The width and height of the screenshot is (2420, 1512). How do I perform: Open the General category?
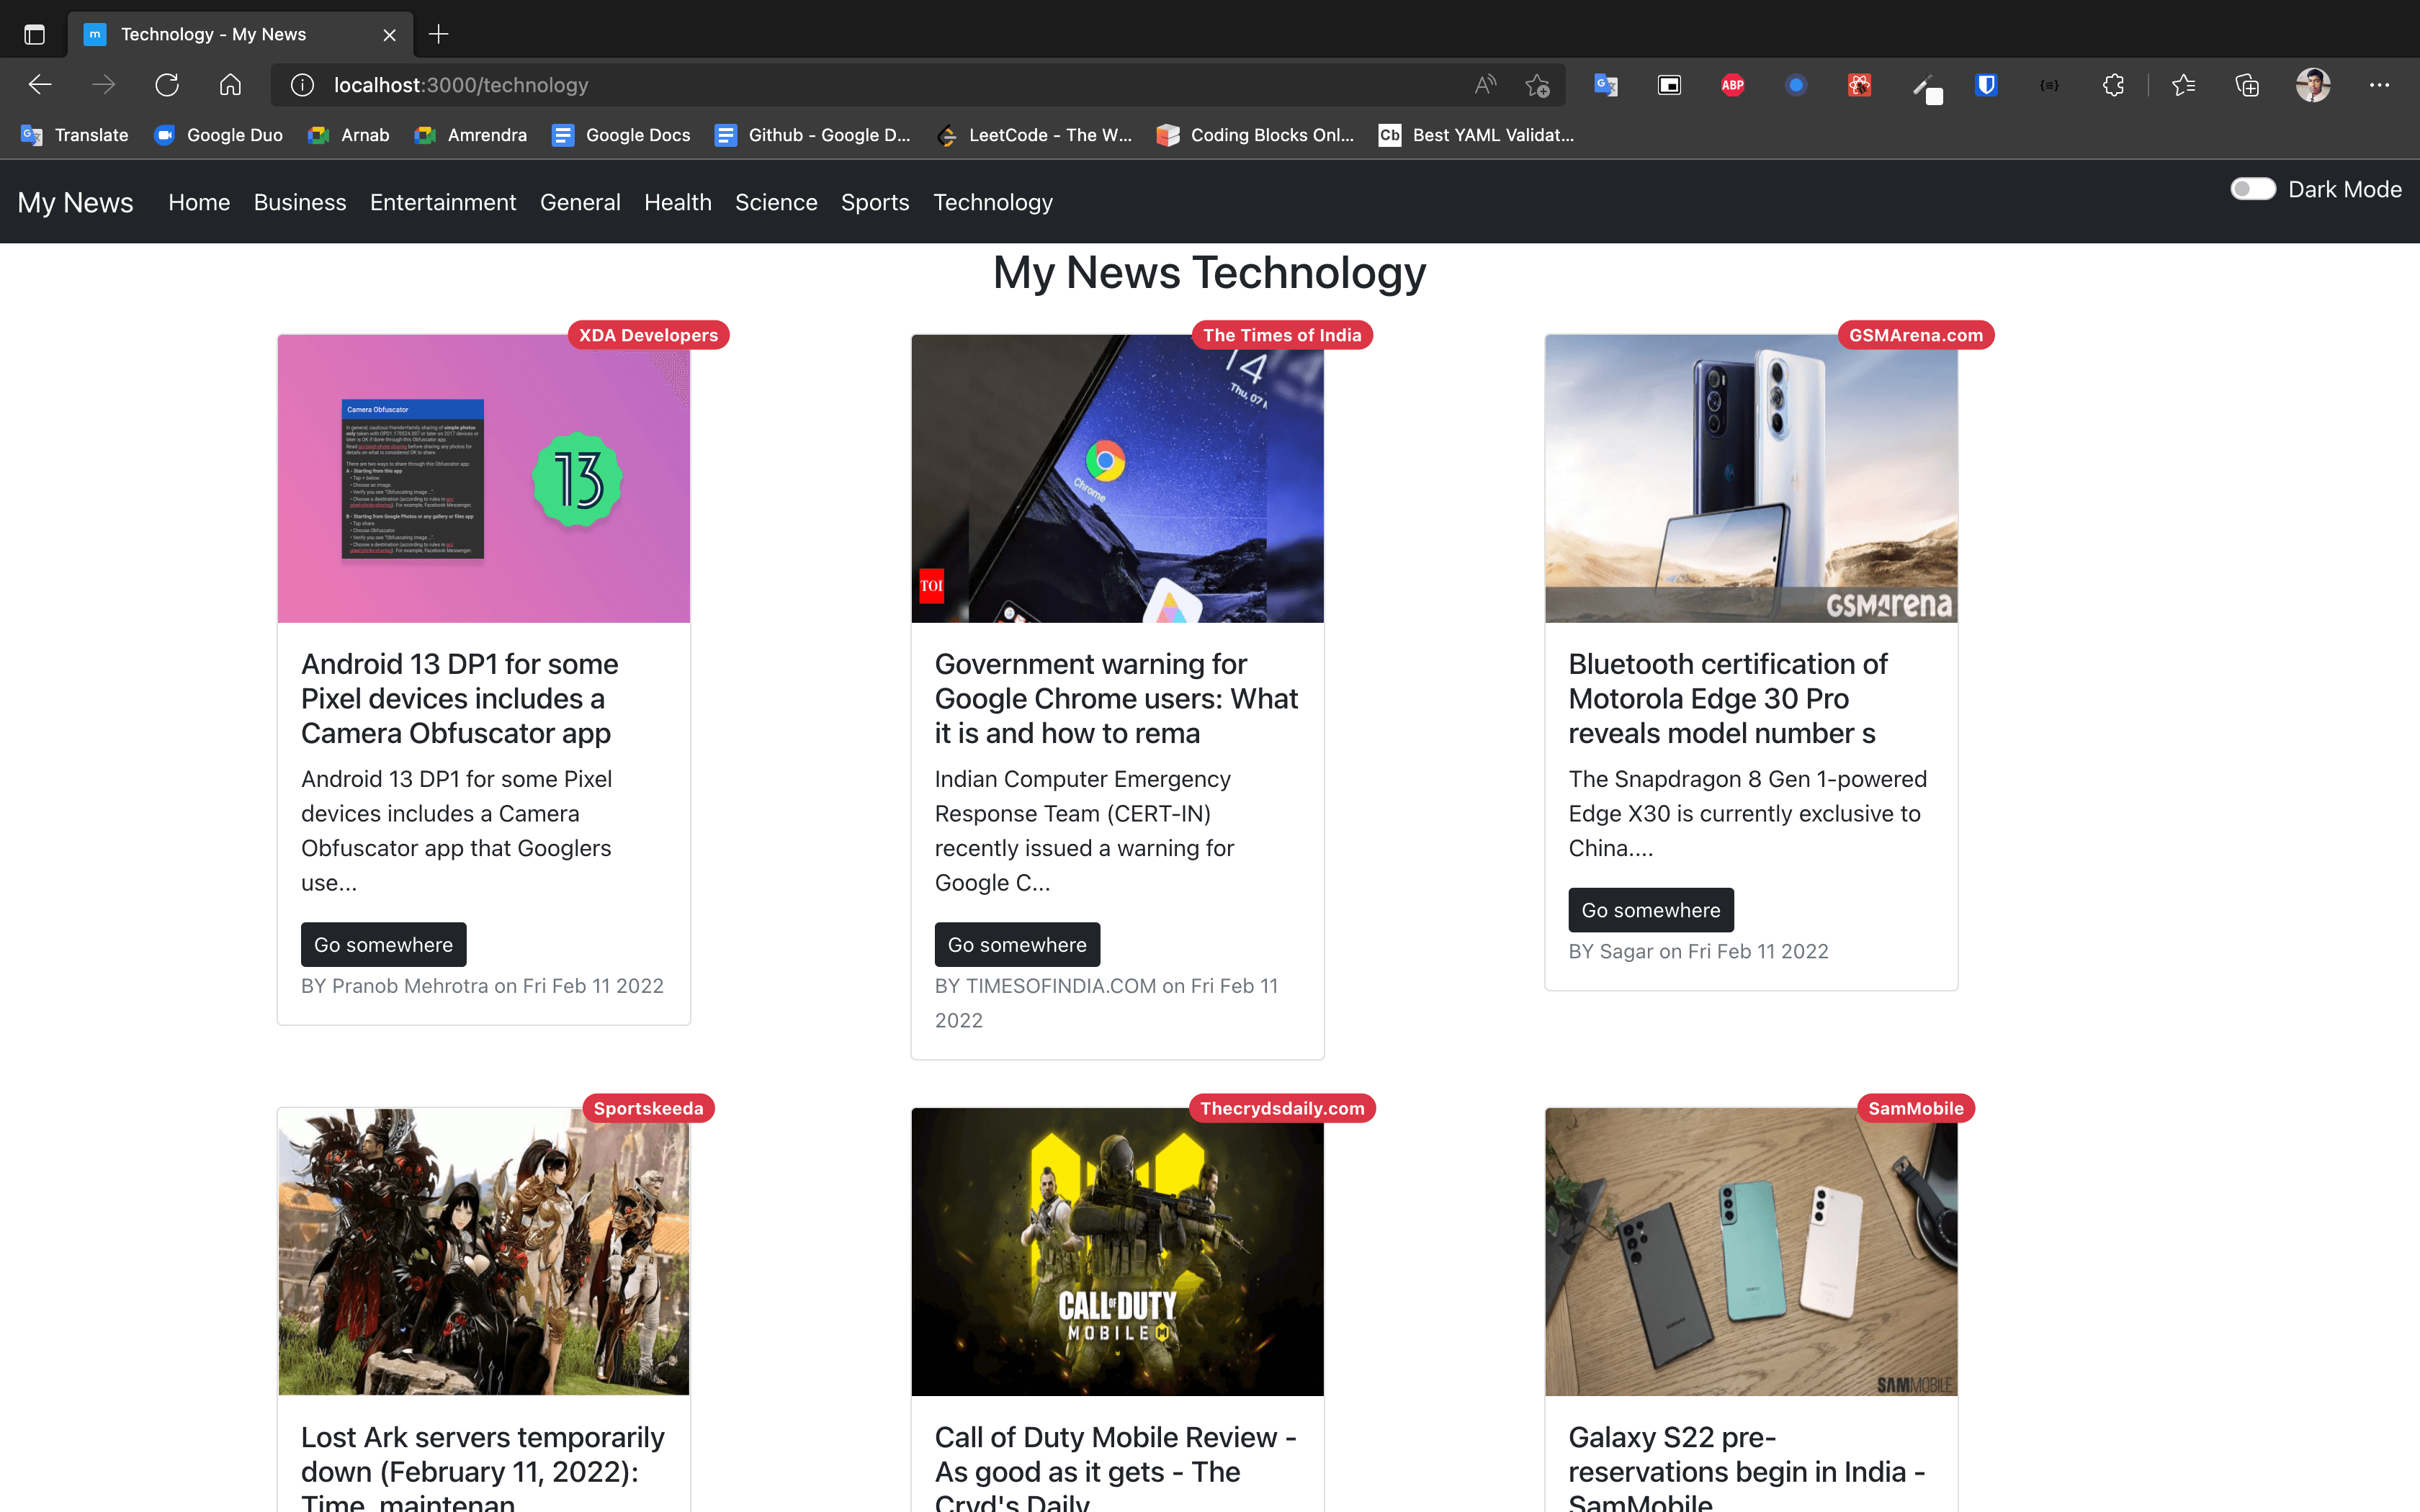(x=580, y=202)
